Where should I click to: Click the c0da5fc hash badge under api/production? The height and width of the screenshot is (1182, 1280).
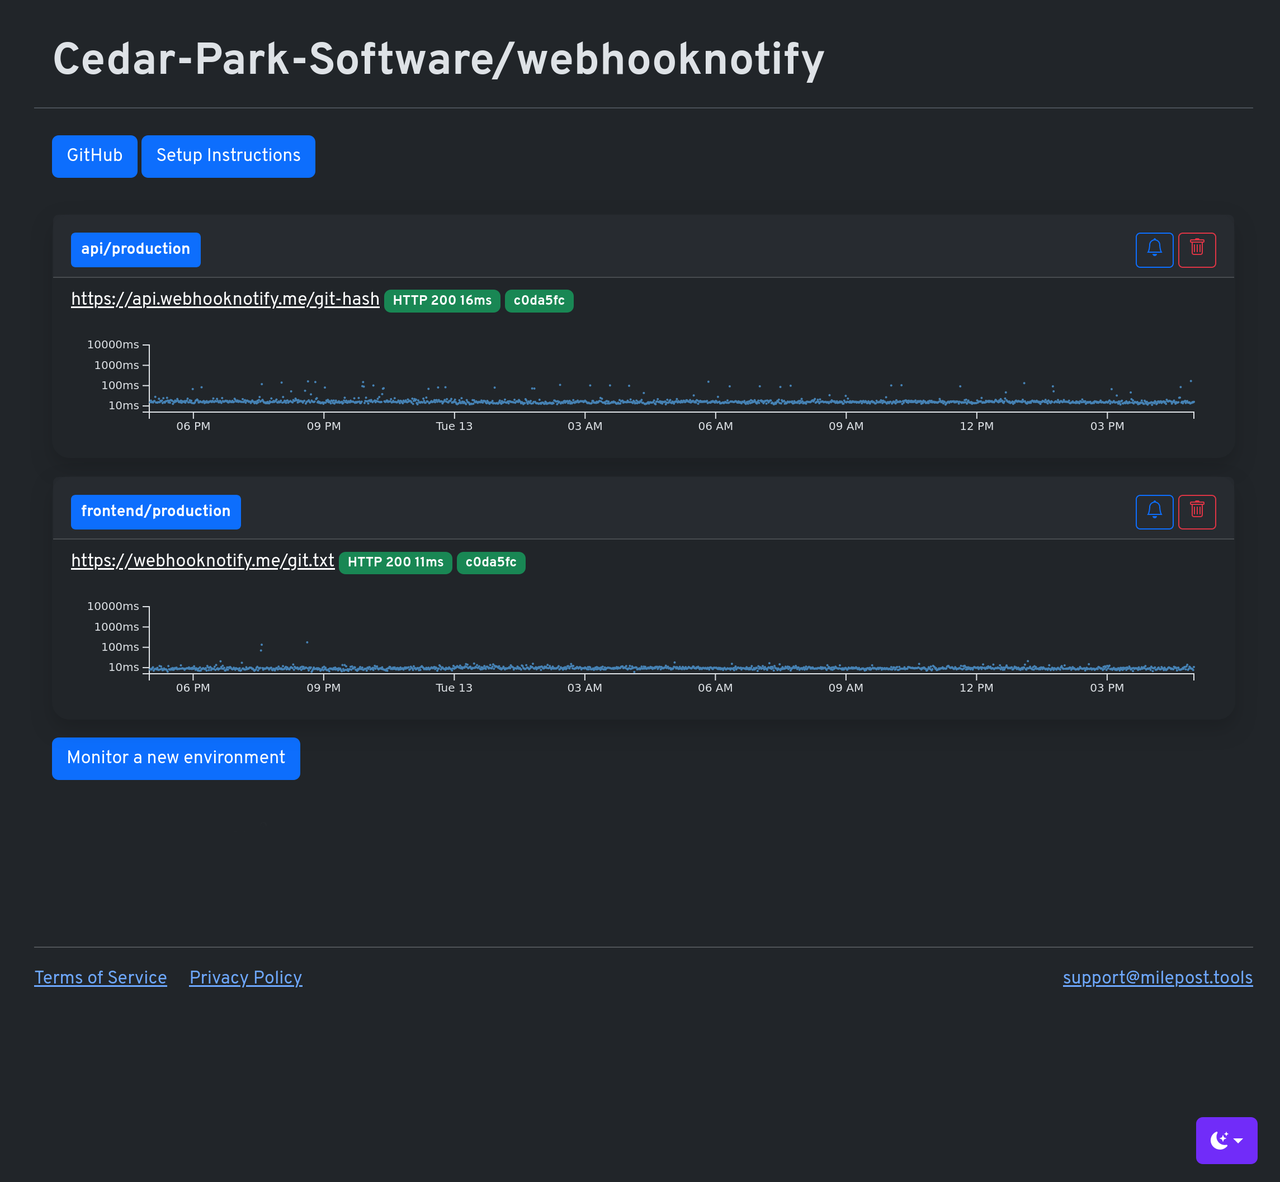[x=539, y=300]
